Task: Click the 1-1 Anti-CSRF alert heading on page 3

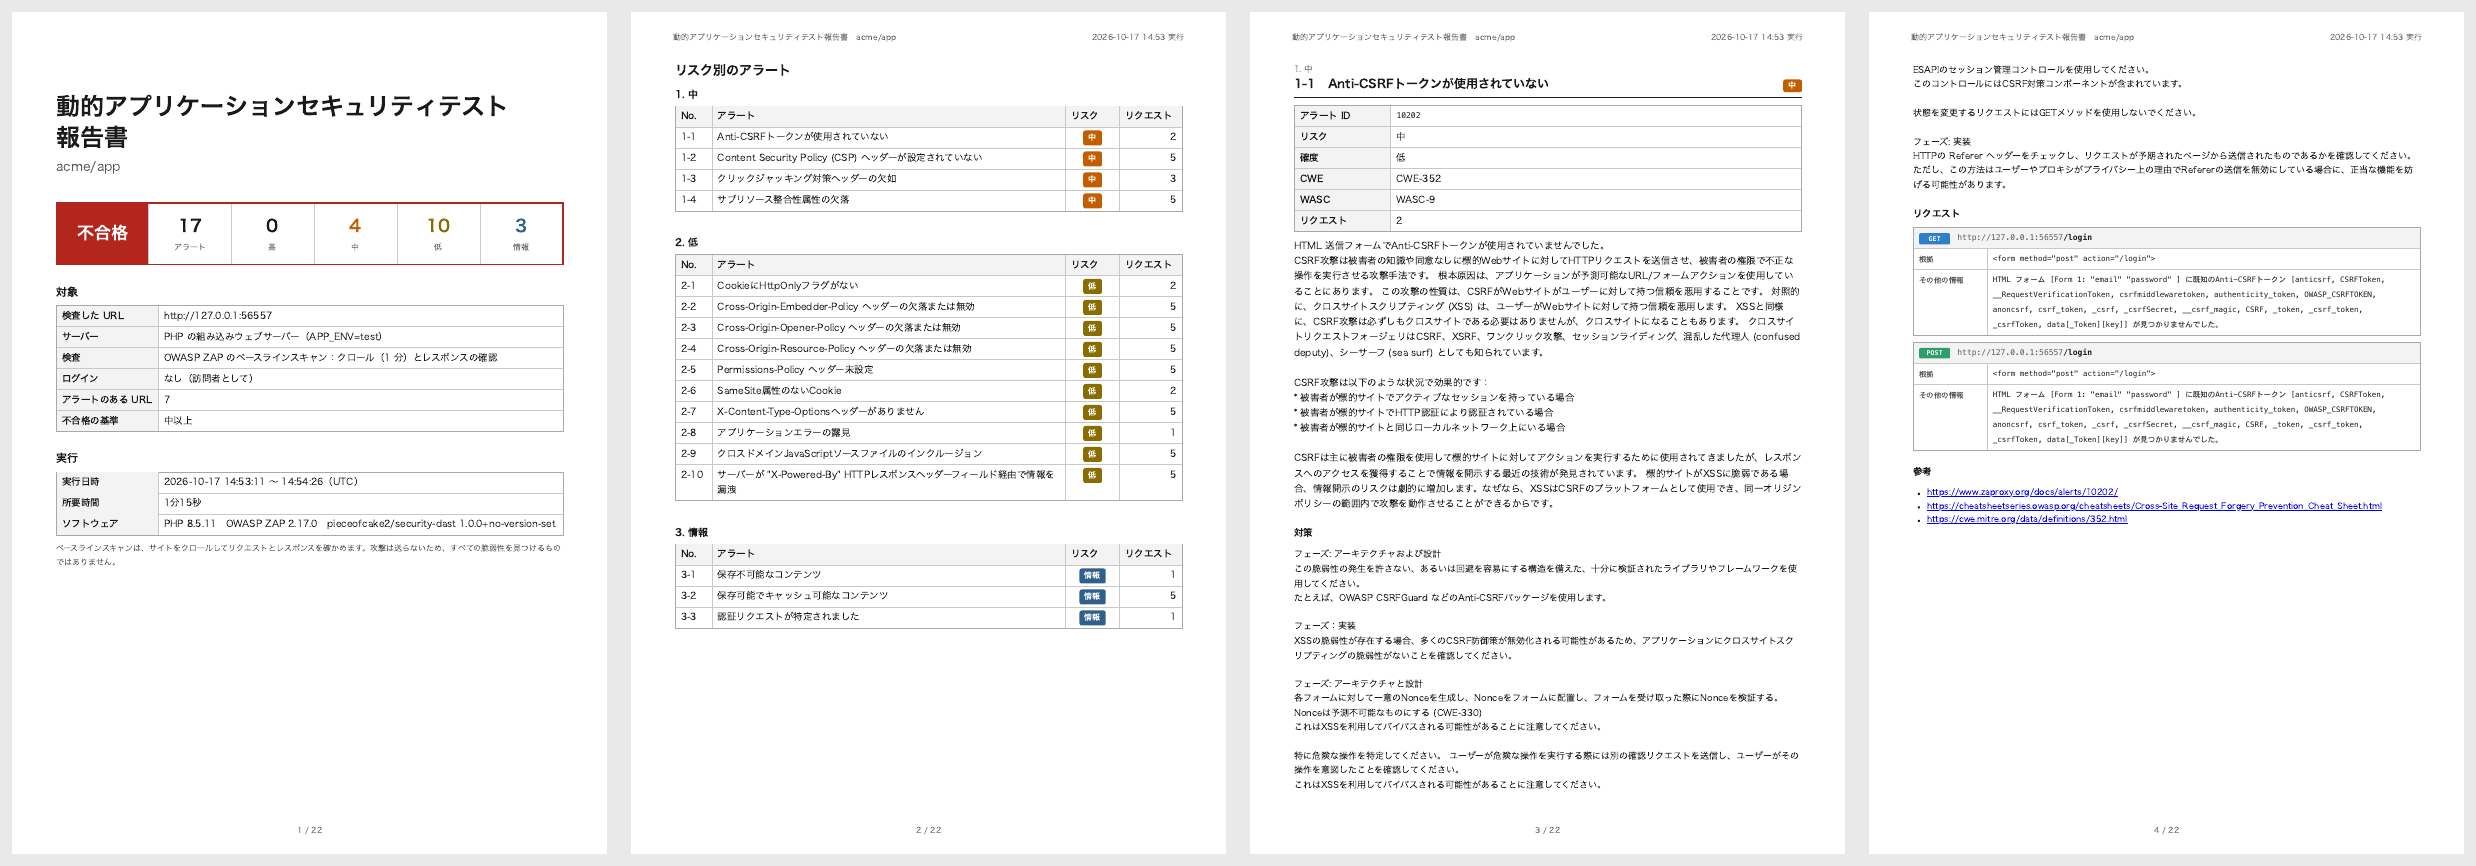Action: (1421, 84)
